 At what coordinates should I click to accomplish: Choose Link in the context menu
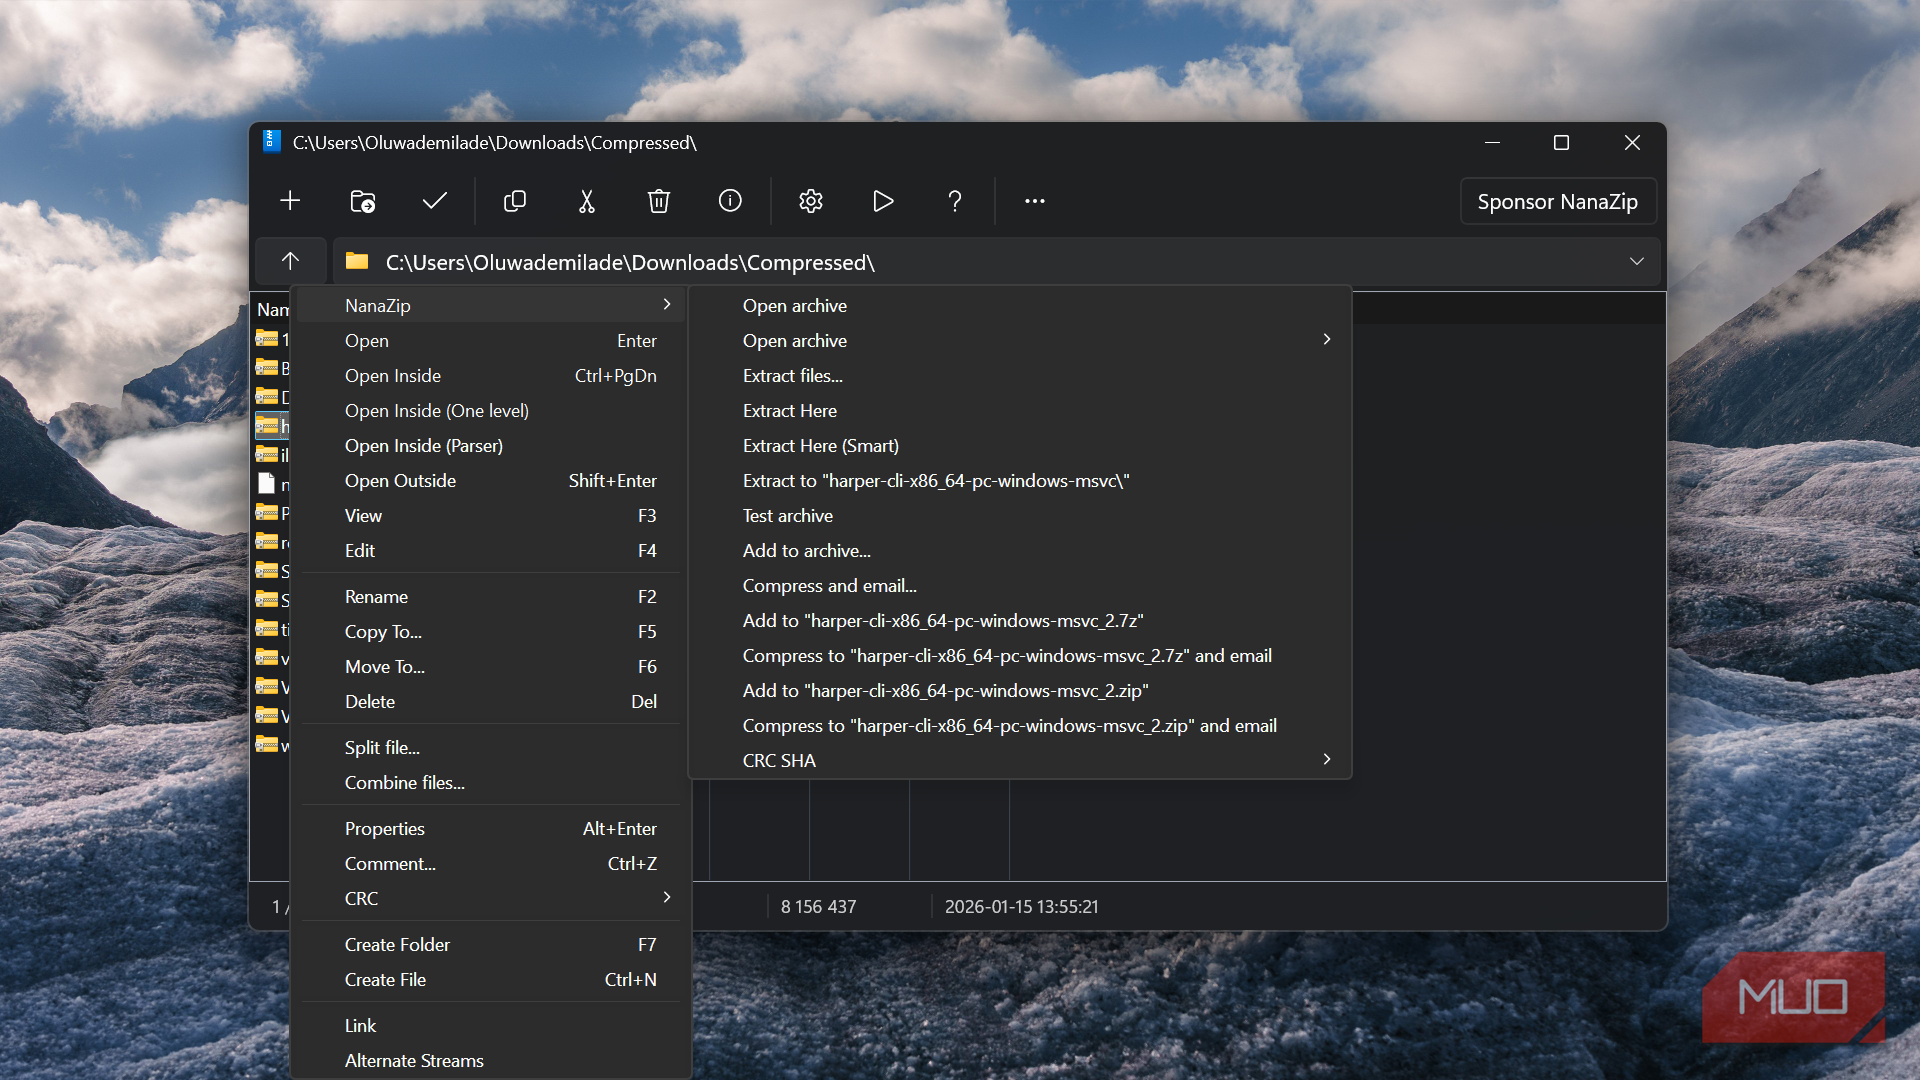point(491,1026)
